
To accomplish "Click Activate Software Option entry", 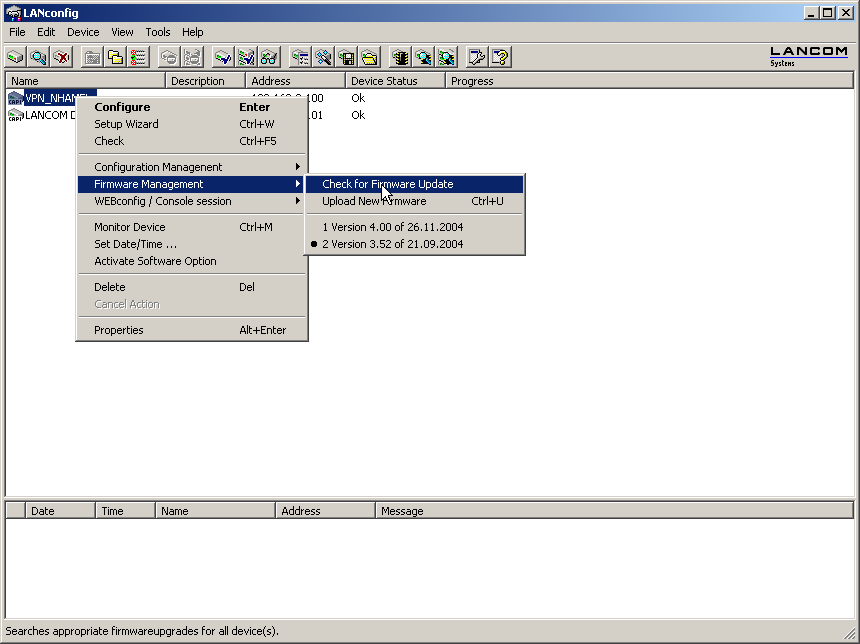I will [x=155, y=261].
